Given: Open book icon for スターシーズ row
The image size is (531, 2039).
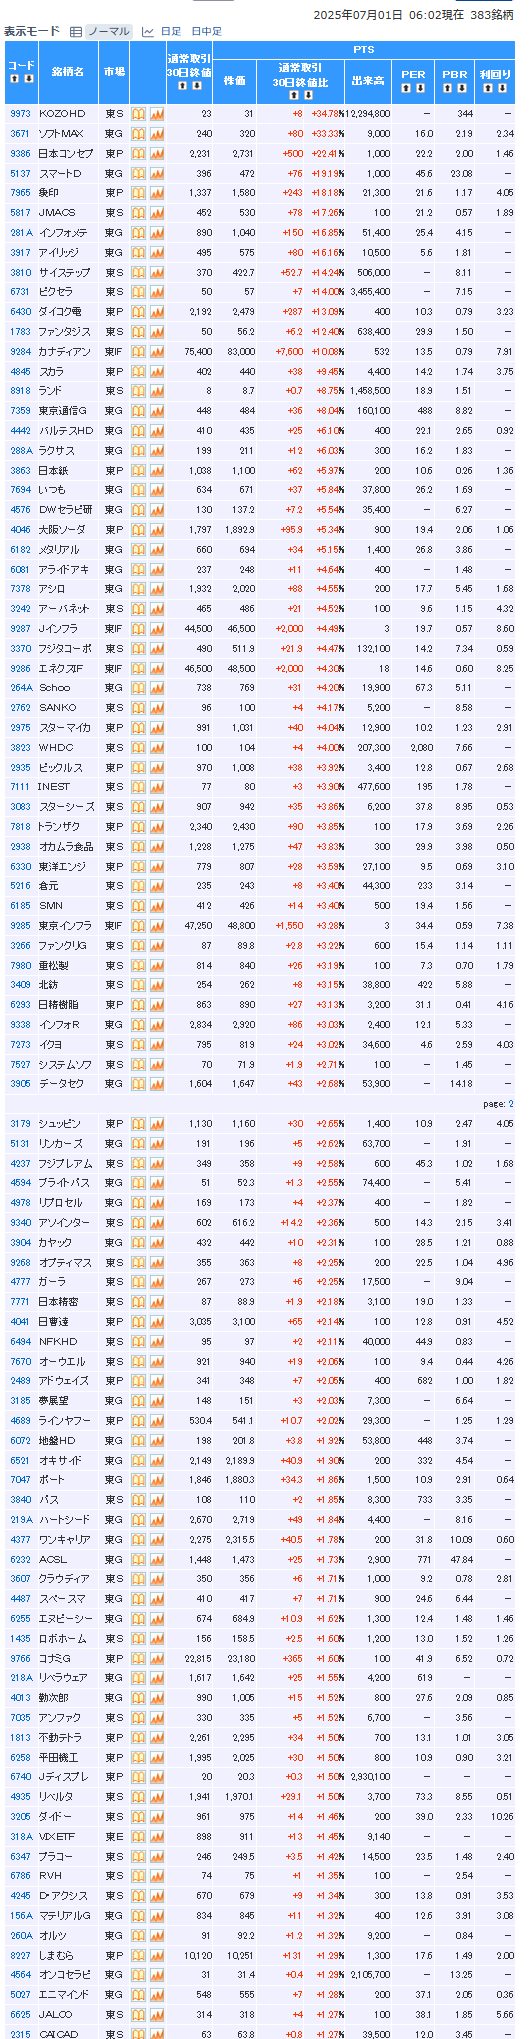Looking at the screenshot, I should pos(139,807).
